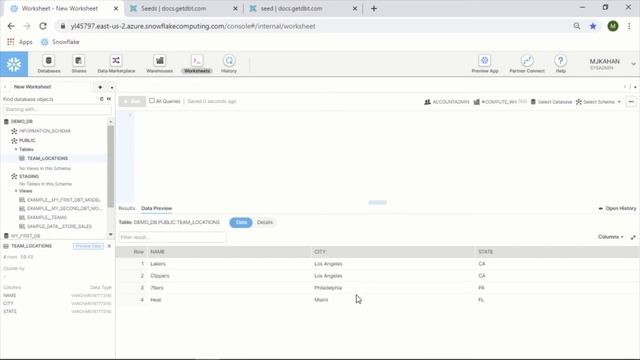Open the browser zoom search icon
640x360 pixels.
tap(577, 26)
